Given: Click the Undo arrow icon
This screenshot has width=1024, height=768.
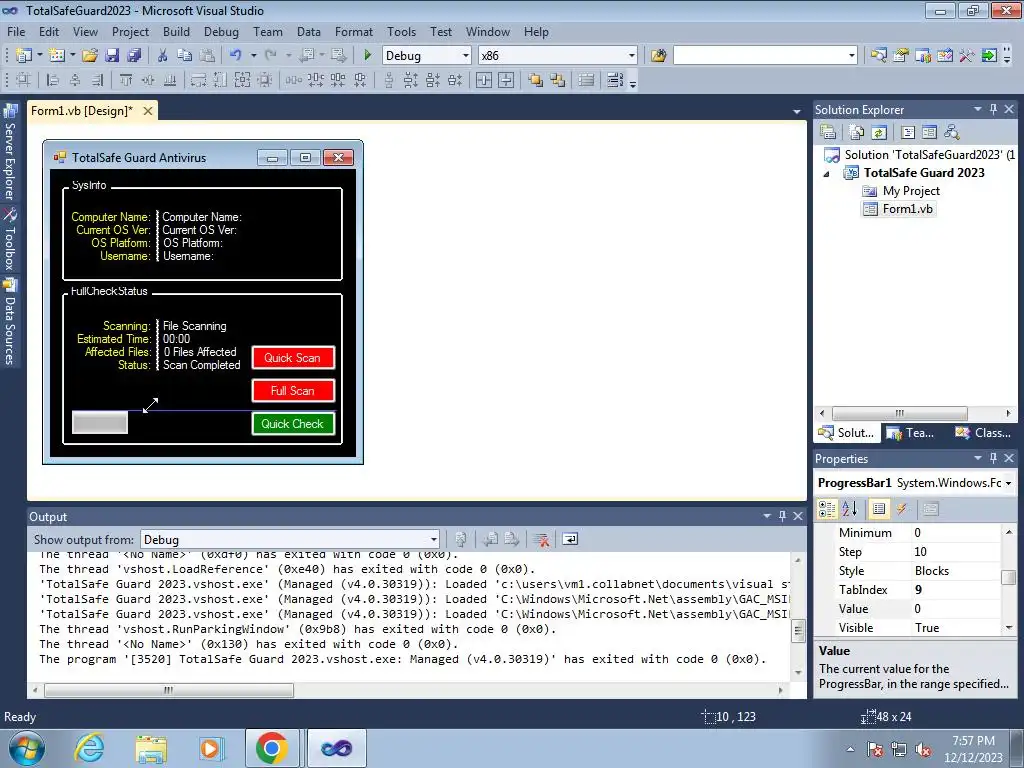Looking at the screenshot, I should pyautogui.click(x=236, y=56).
